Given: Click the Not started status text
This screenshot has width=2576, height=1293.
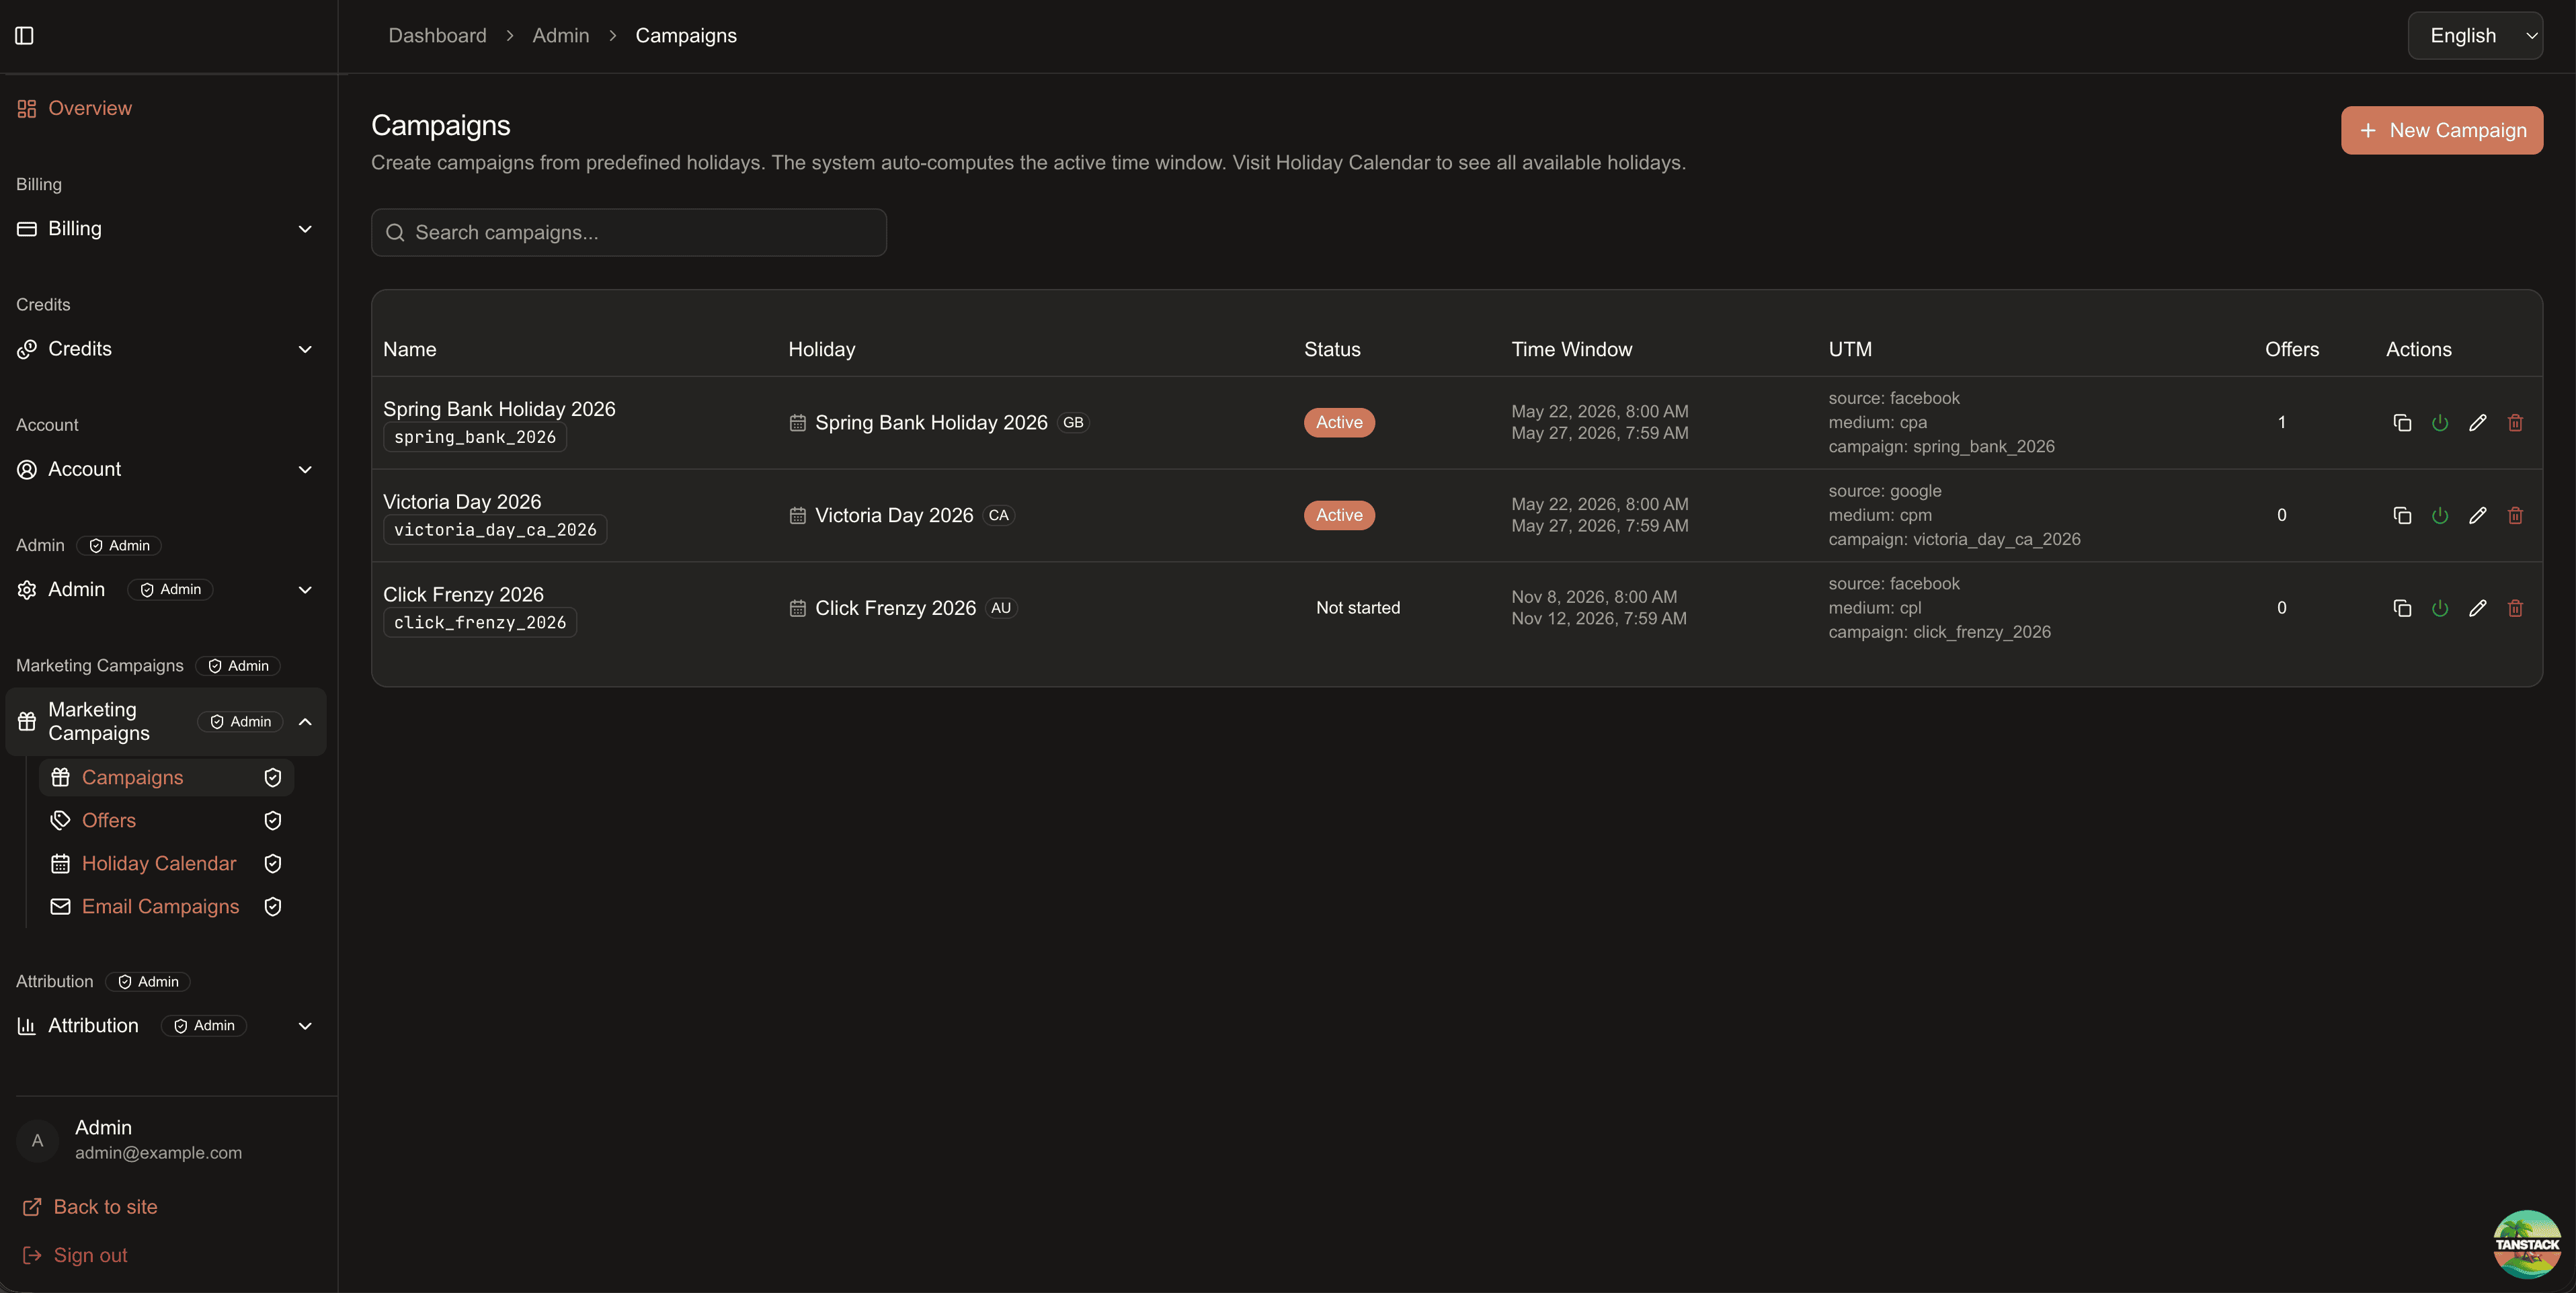Looking at the screenshot, I should [1357, 608].
